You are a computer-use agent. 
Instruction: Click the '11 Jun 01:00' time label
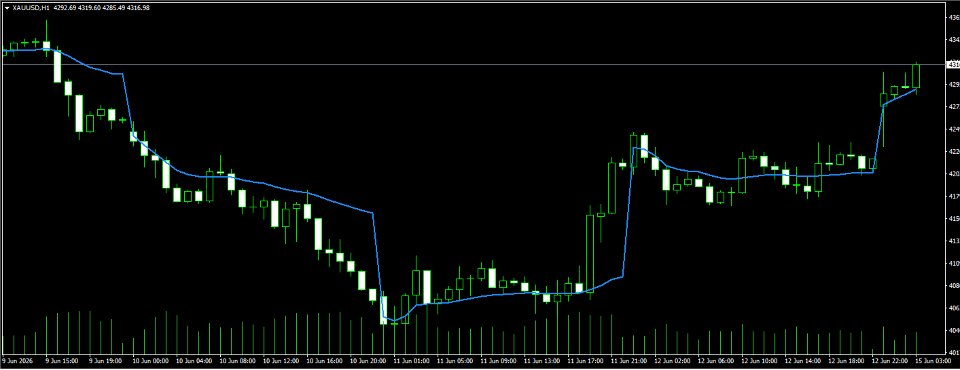click(x=411, y=361)
